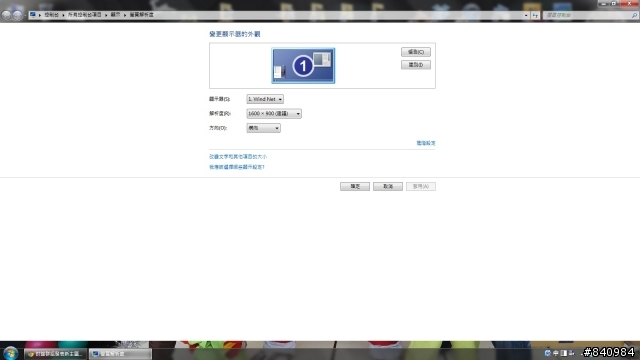Open the resolution dropdown showing 1600 × 900
This screenshot has width=640, height=360.
tap(274, 113)
